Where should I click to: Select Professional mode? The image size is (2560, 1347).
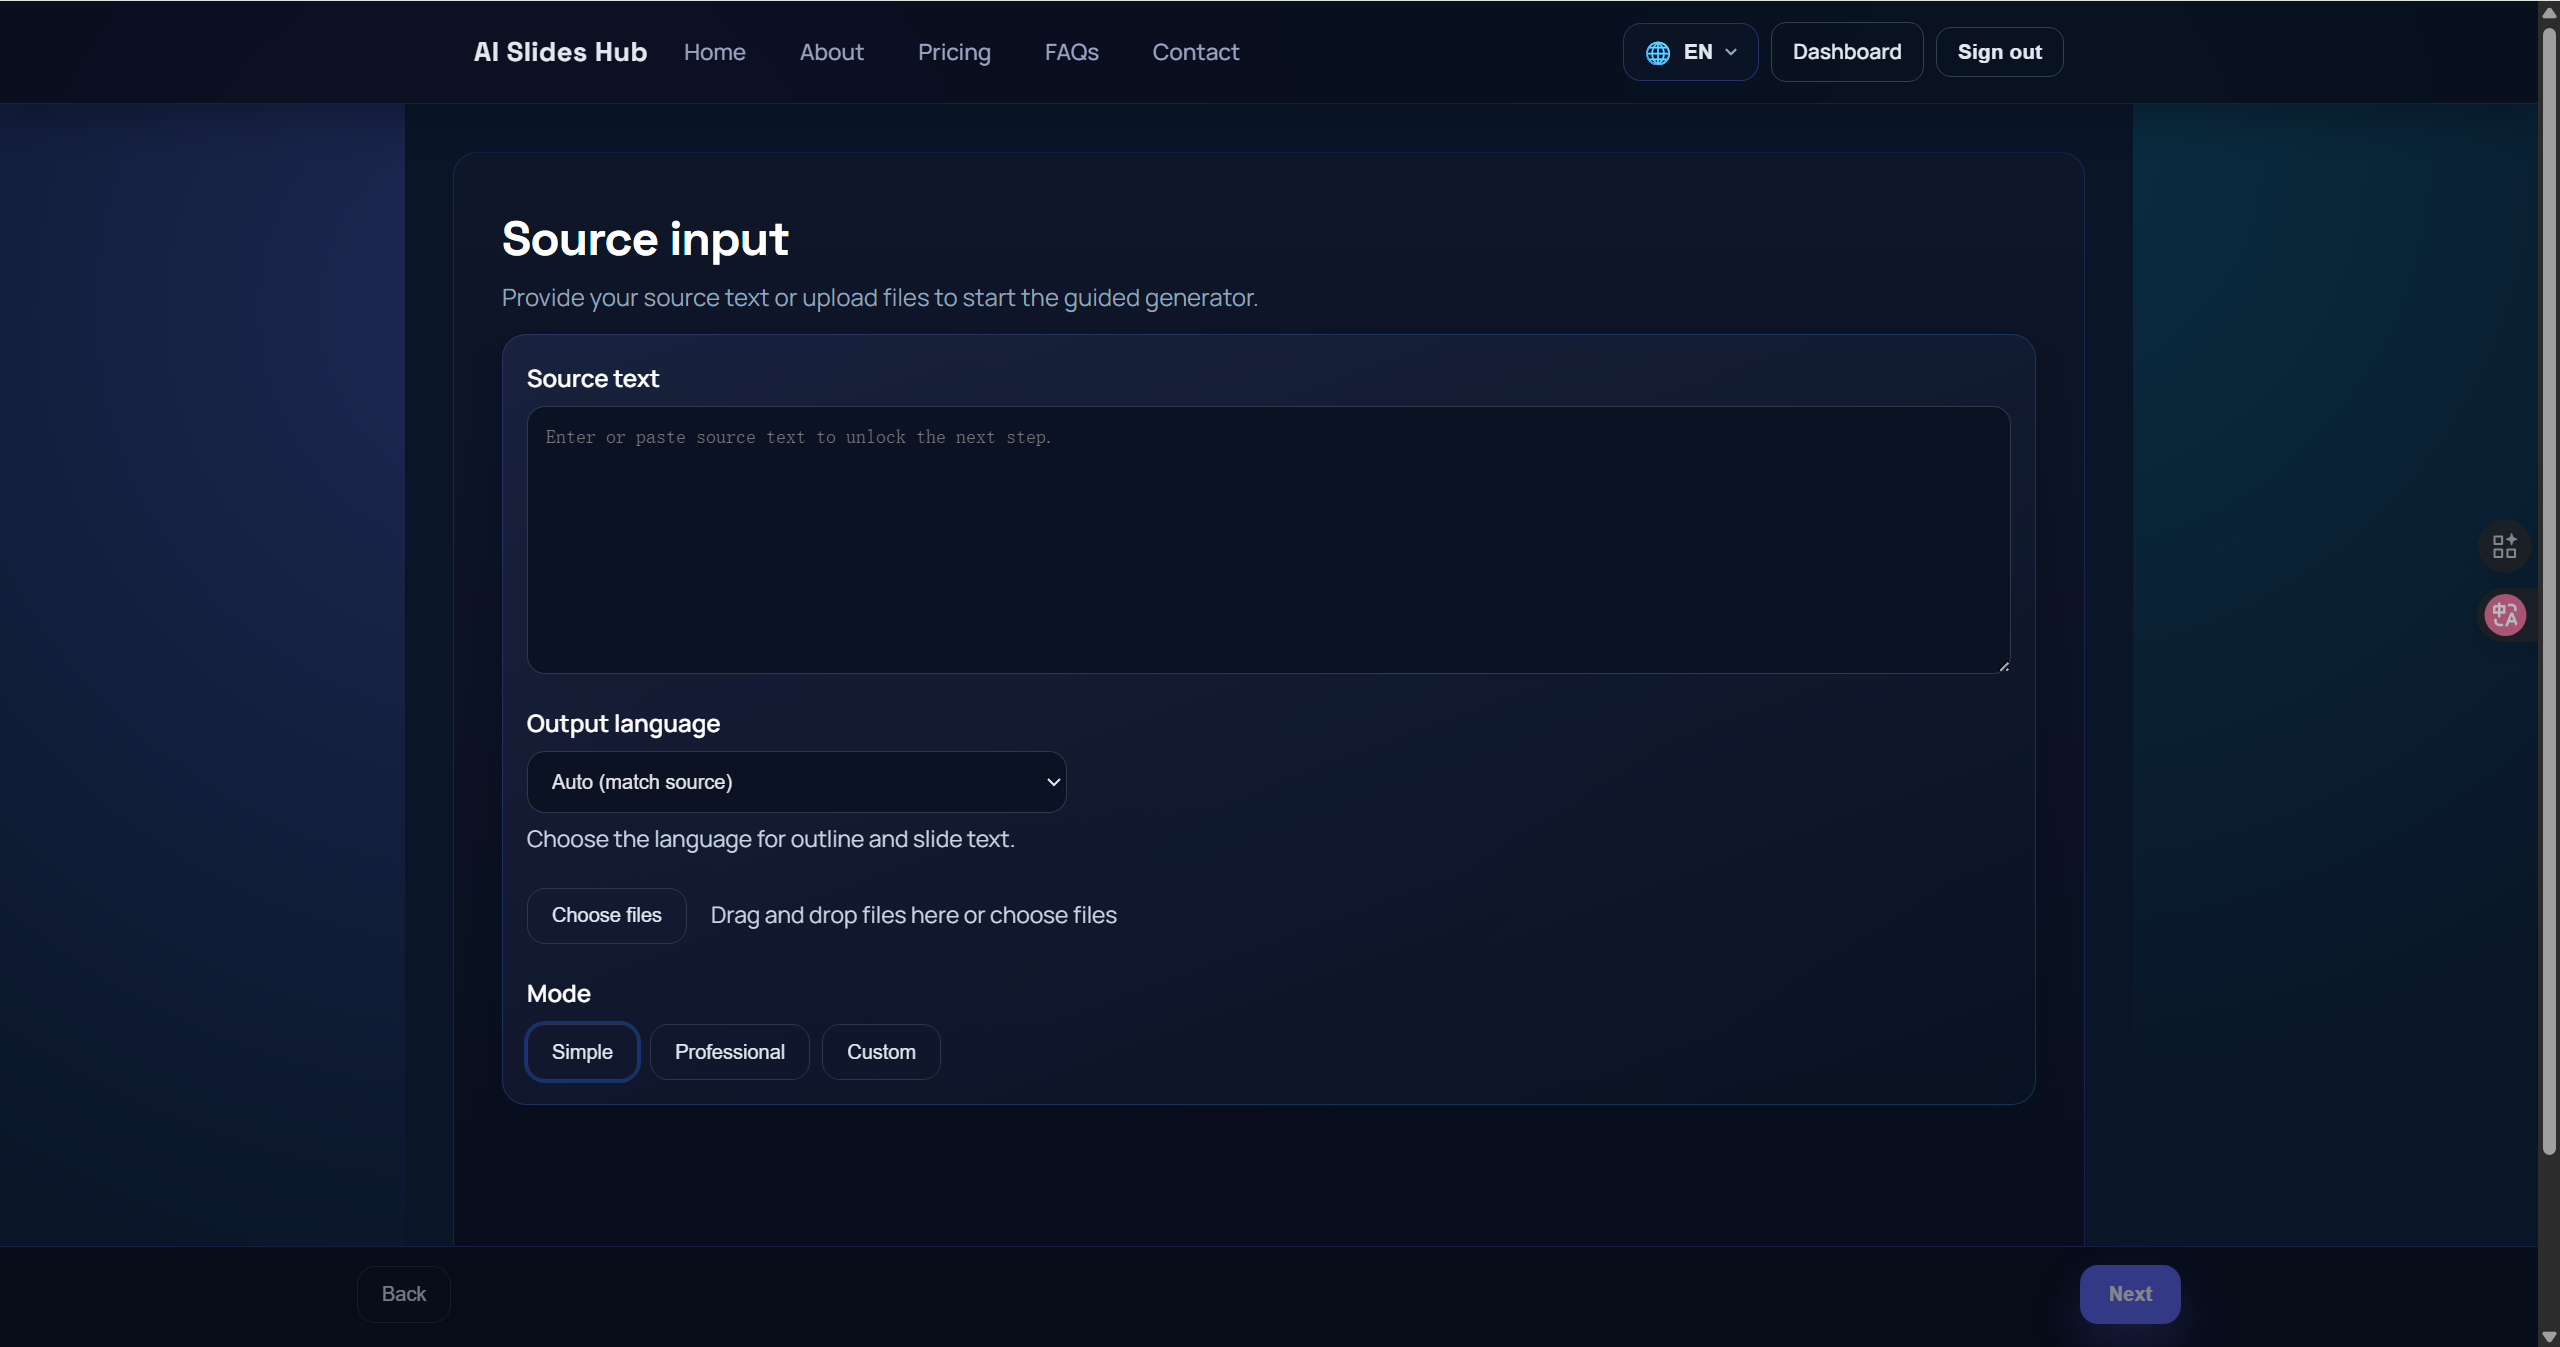pos(730,1051)
